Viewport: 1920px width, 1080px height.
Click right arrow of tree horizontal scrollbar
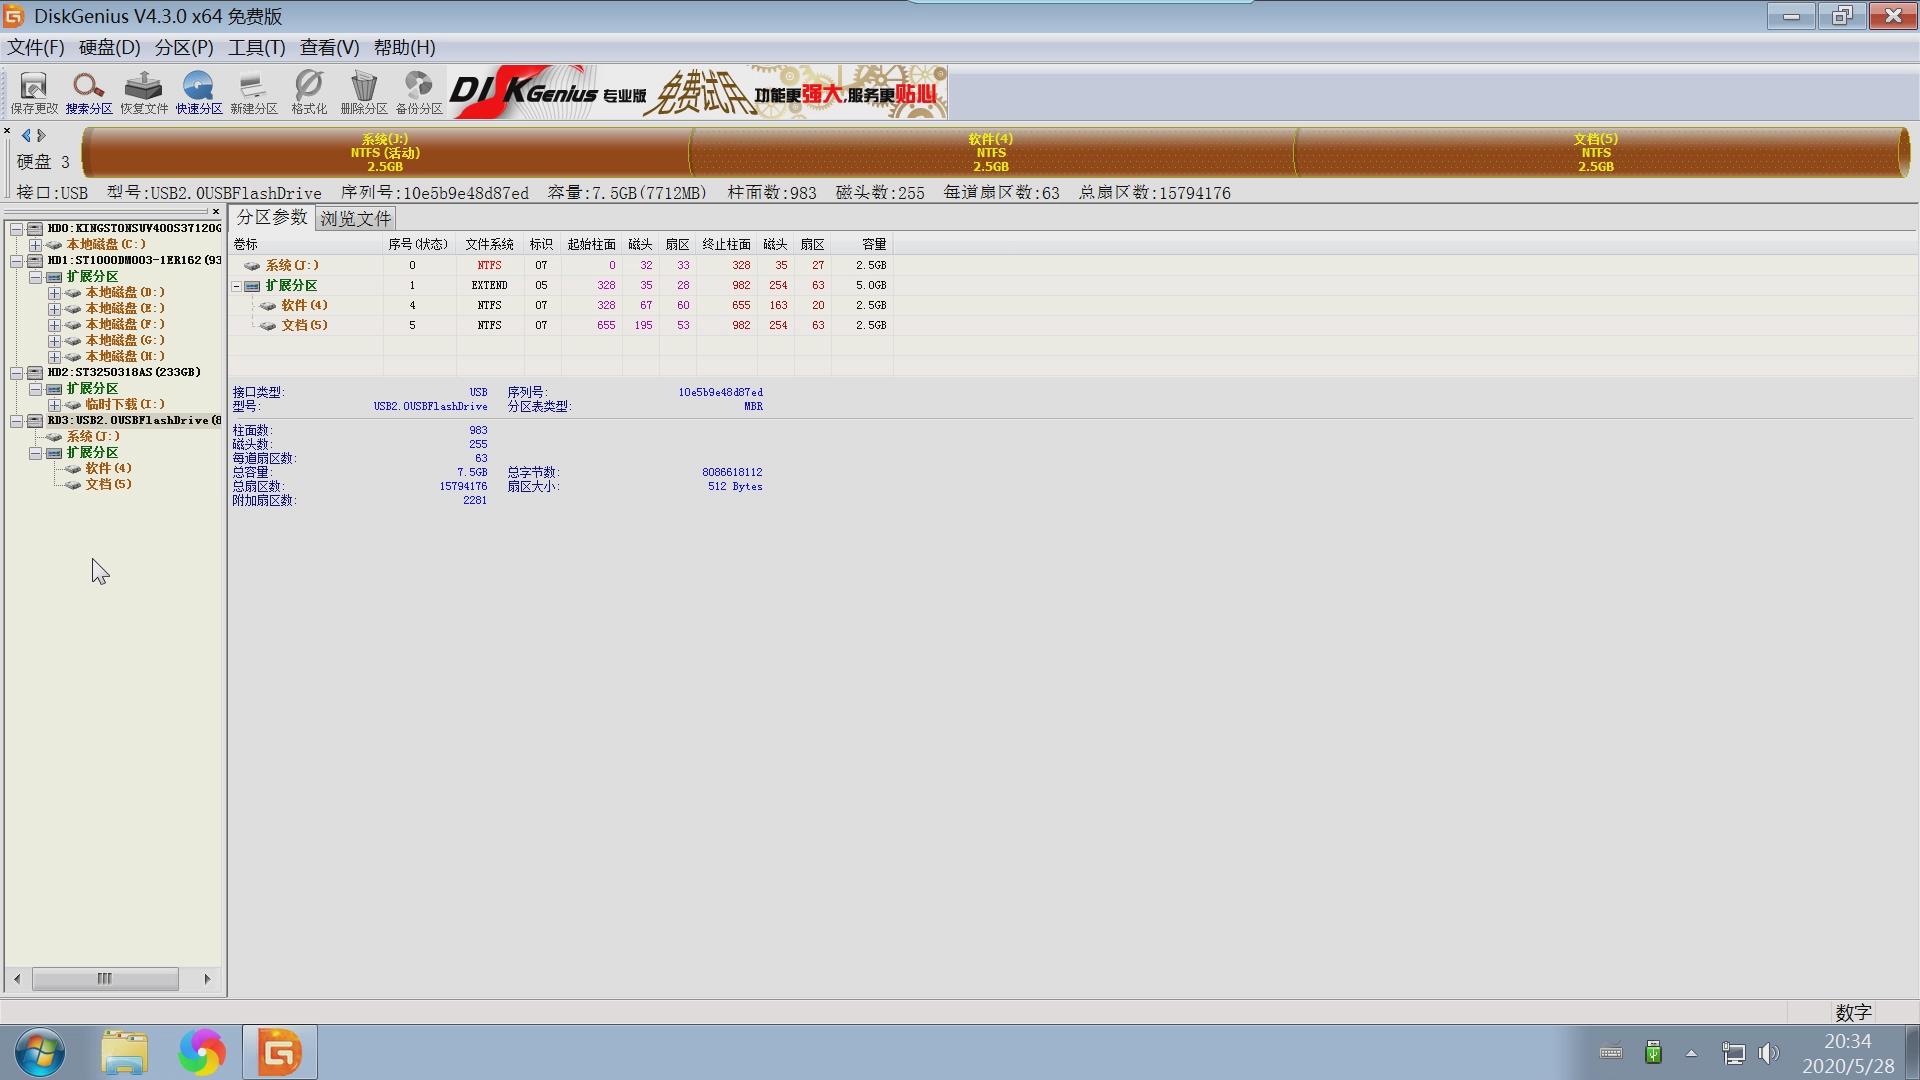click(207, 979)
